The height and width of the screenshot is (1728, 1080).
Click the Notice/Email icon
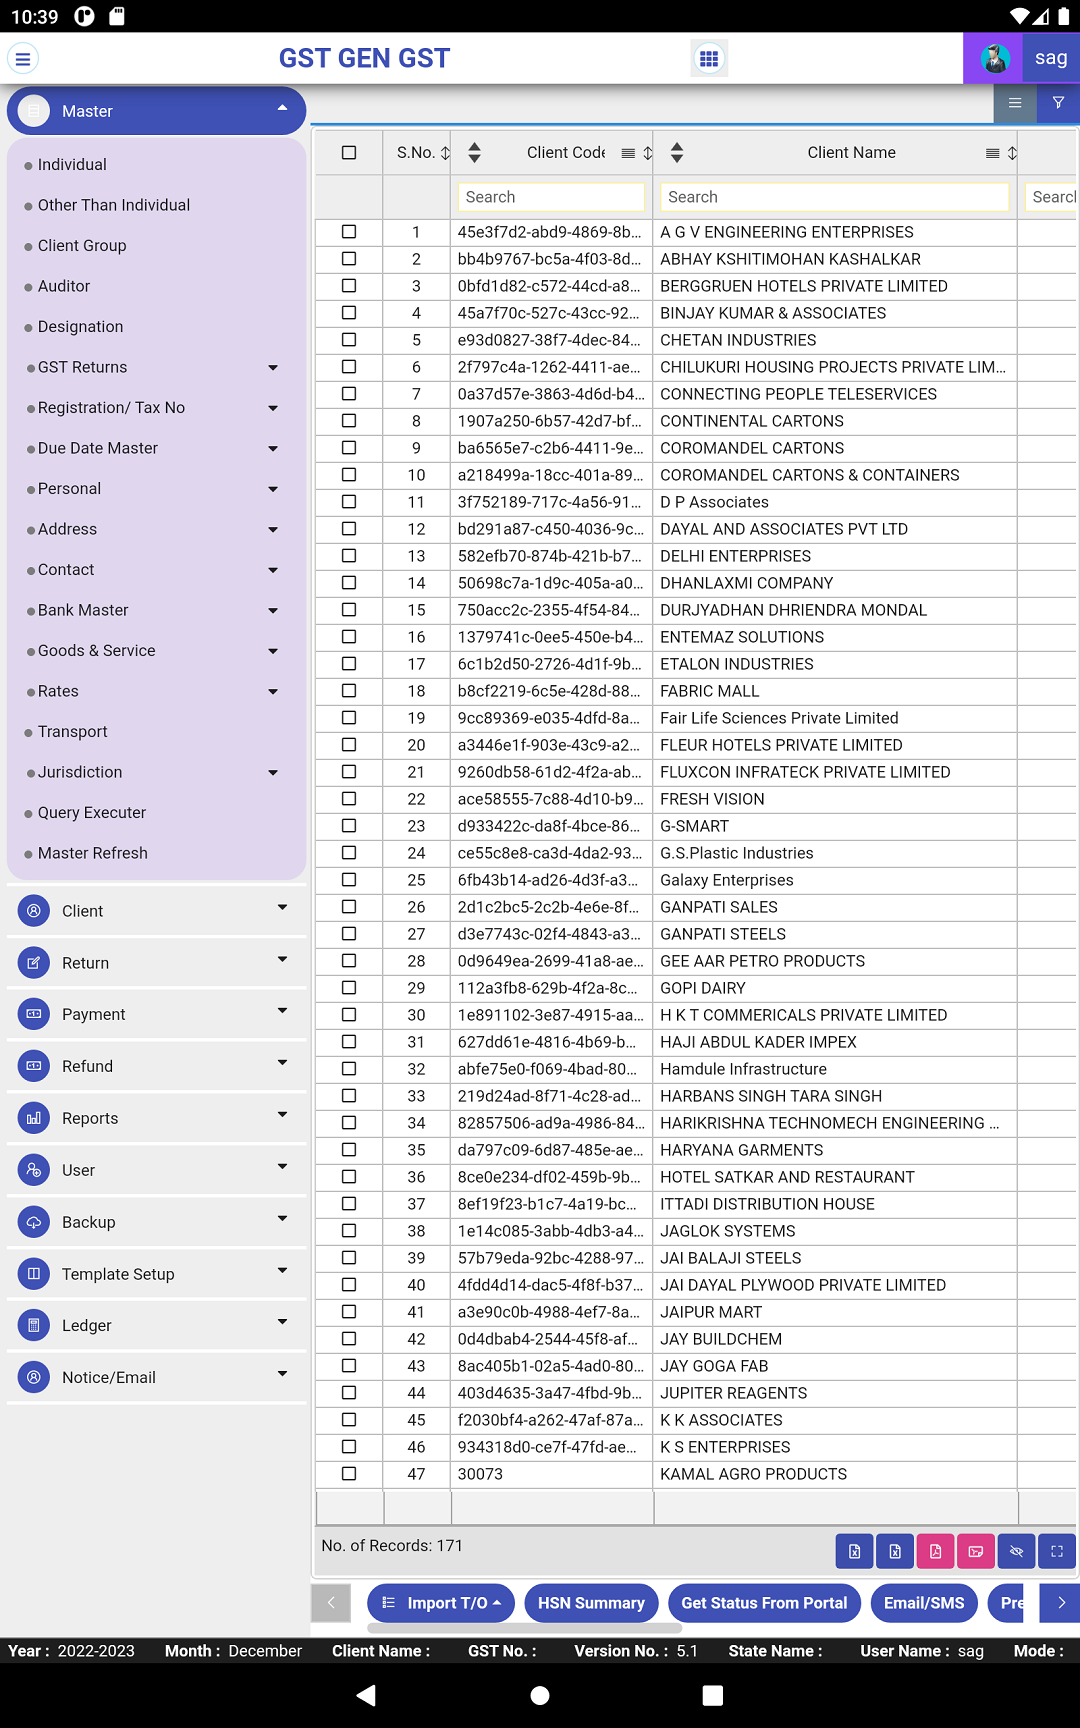(34, 1377)
